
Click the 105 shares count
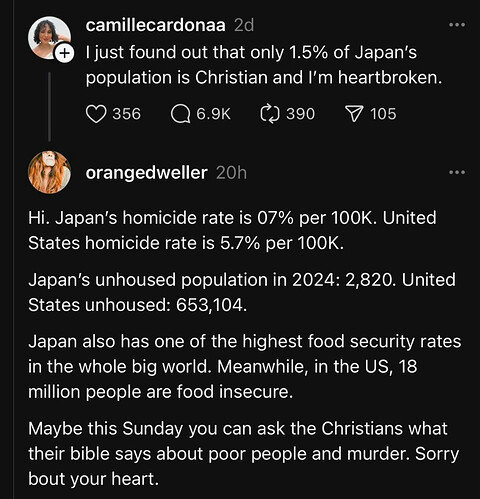point(383,114)
